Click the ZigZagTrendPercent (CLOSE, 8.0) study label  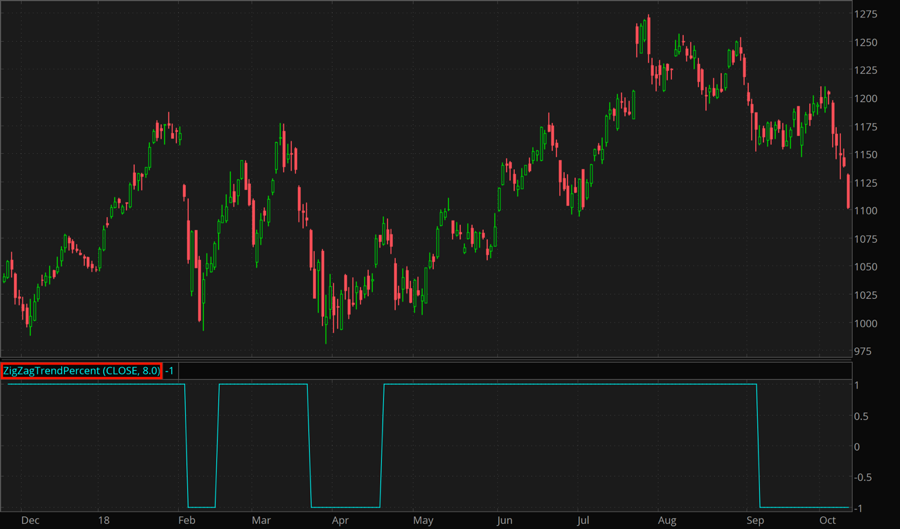click(x=81, y=371)
